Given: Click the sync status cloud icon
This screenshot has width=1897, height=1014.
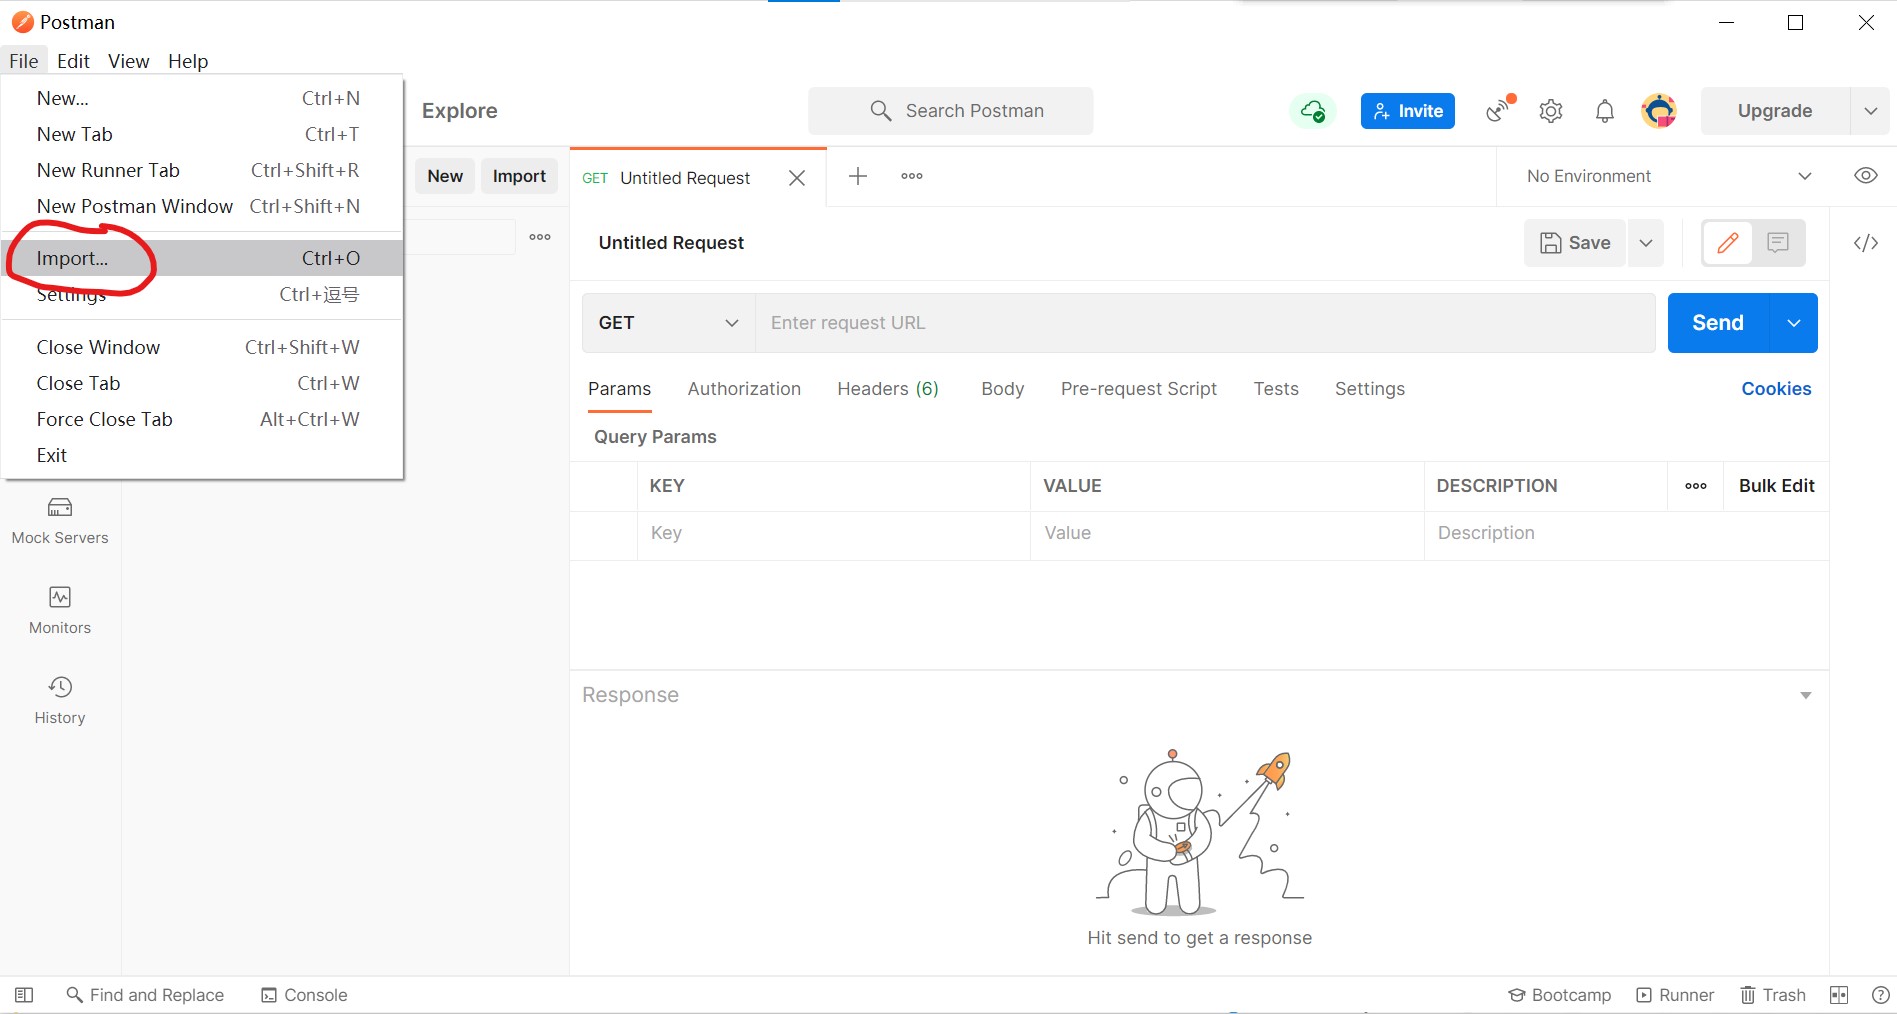Looking at the screenshot, I should pos(1312,111).
